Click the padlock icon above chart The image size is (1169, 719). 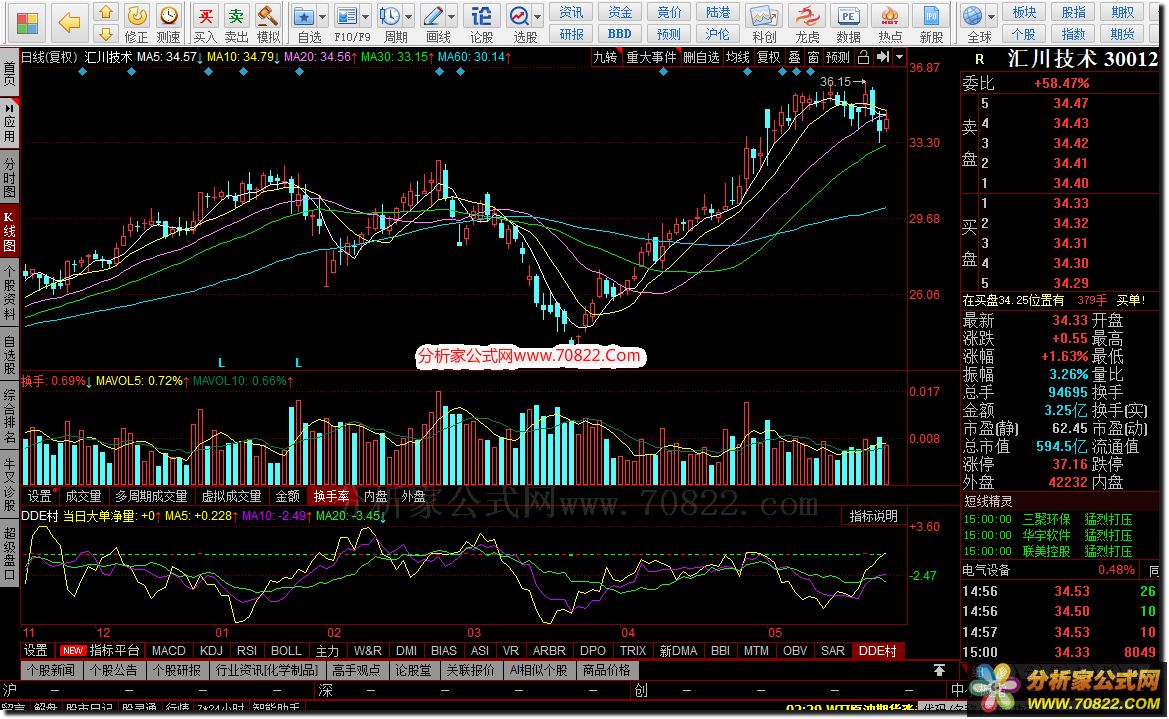(x=863, y=57)
